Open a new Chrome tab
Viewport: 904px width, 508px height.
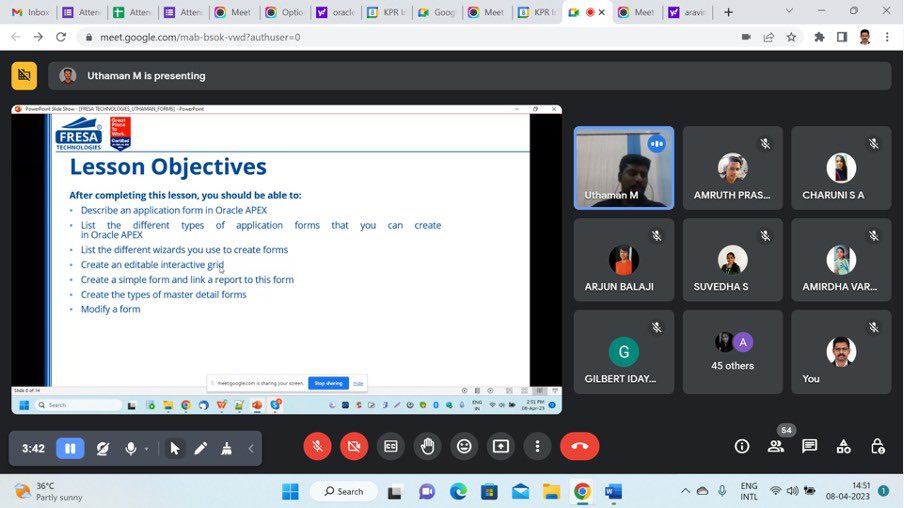728,12
